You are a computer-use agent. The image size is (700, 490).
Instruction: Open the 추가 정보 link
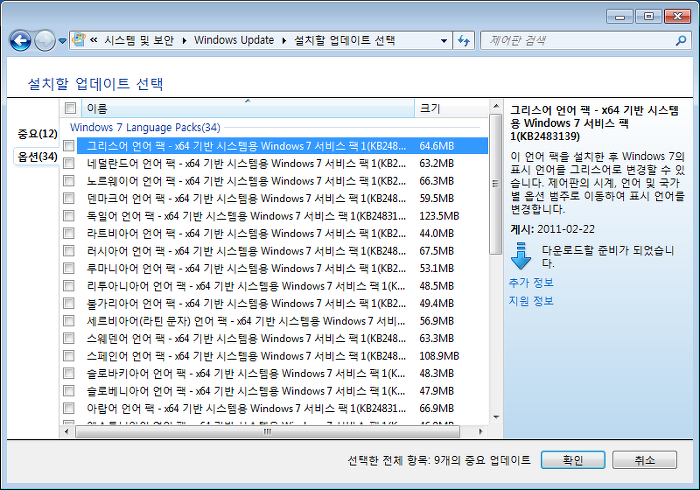[x=531, y=282]
